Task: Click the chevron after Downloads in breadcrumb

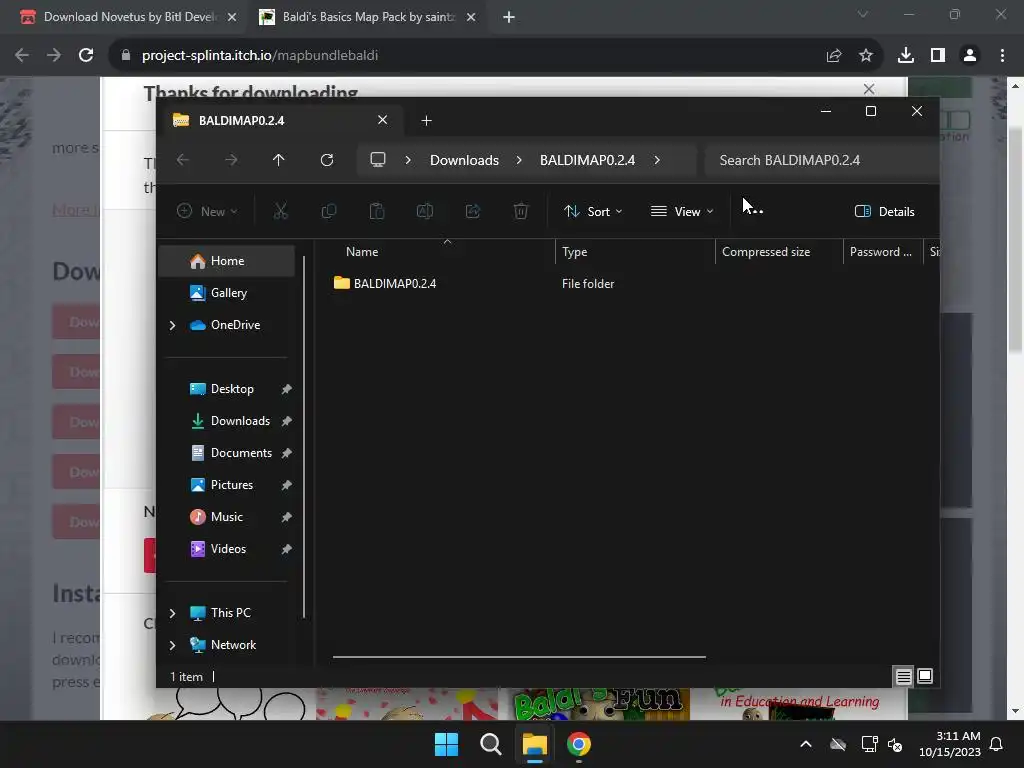Action: tap(519, 160)
